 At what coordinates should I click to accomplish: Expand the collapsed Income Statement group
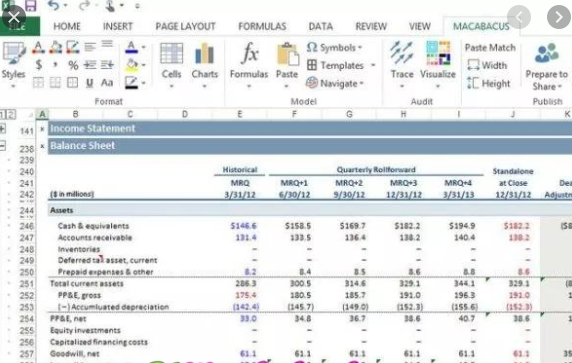click(x=3, y=128)
